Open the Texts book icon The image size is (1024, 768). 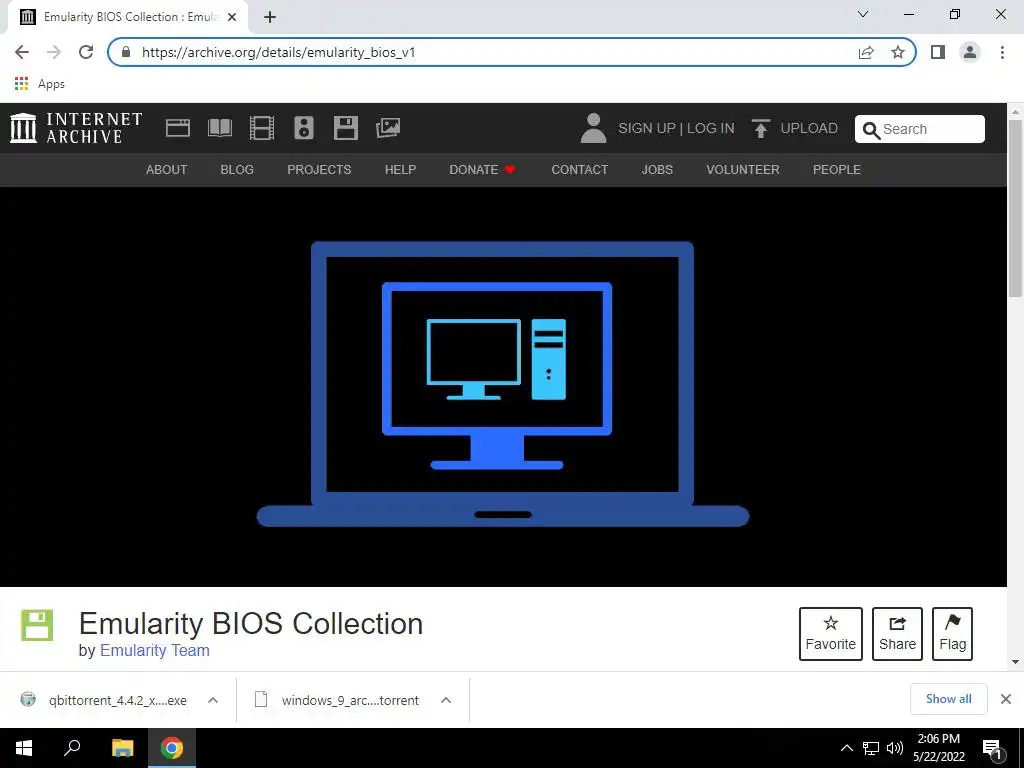click(x=219, y=128)
